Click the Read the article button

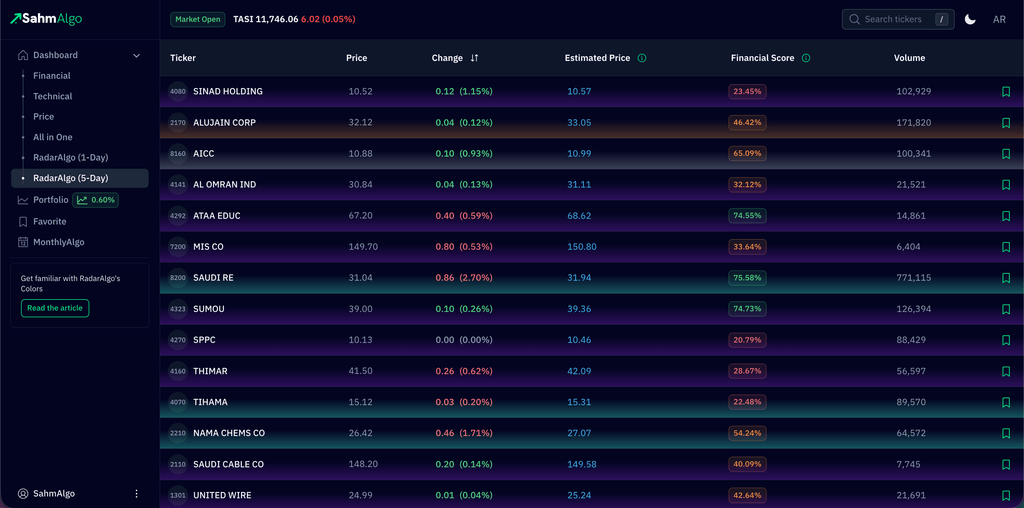click(x=55, y=308)
